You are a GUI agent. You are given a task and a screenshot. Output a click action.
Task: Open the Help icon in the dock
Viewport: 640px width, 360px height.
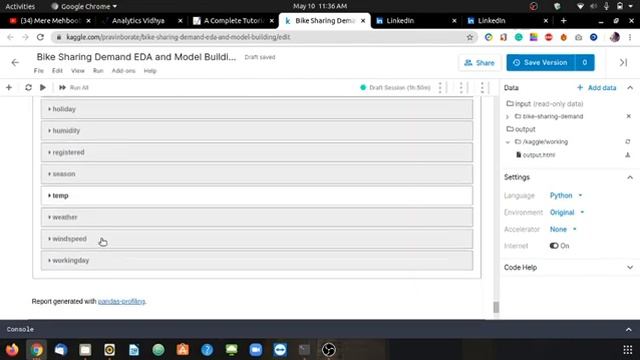(x=207, y=350)
